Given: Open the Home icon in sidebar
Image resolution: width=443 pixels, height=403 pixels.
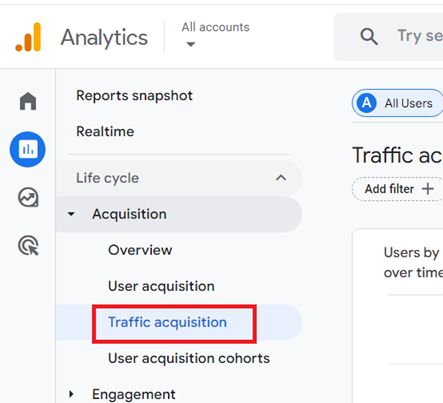Looking at the screenshot, I should point(28,101).
